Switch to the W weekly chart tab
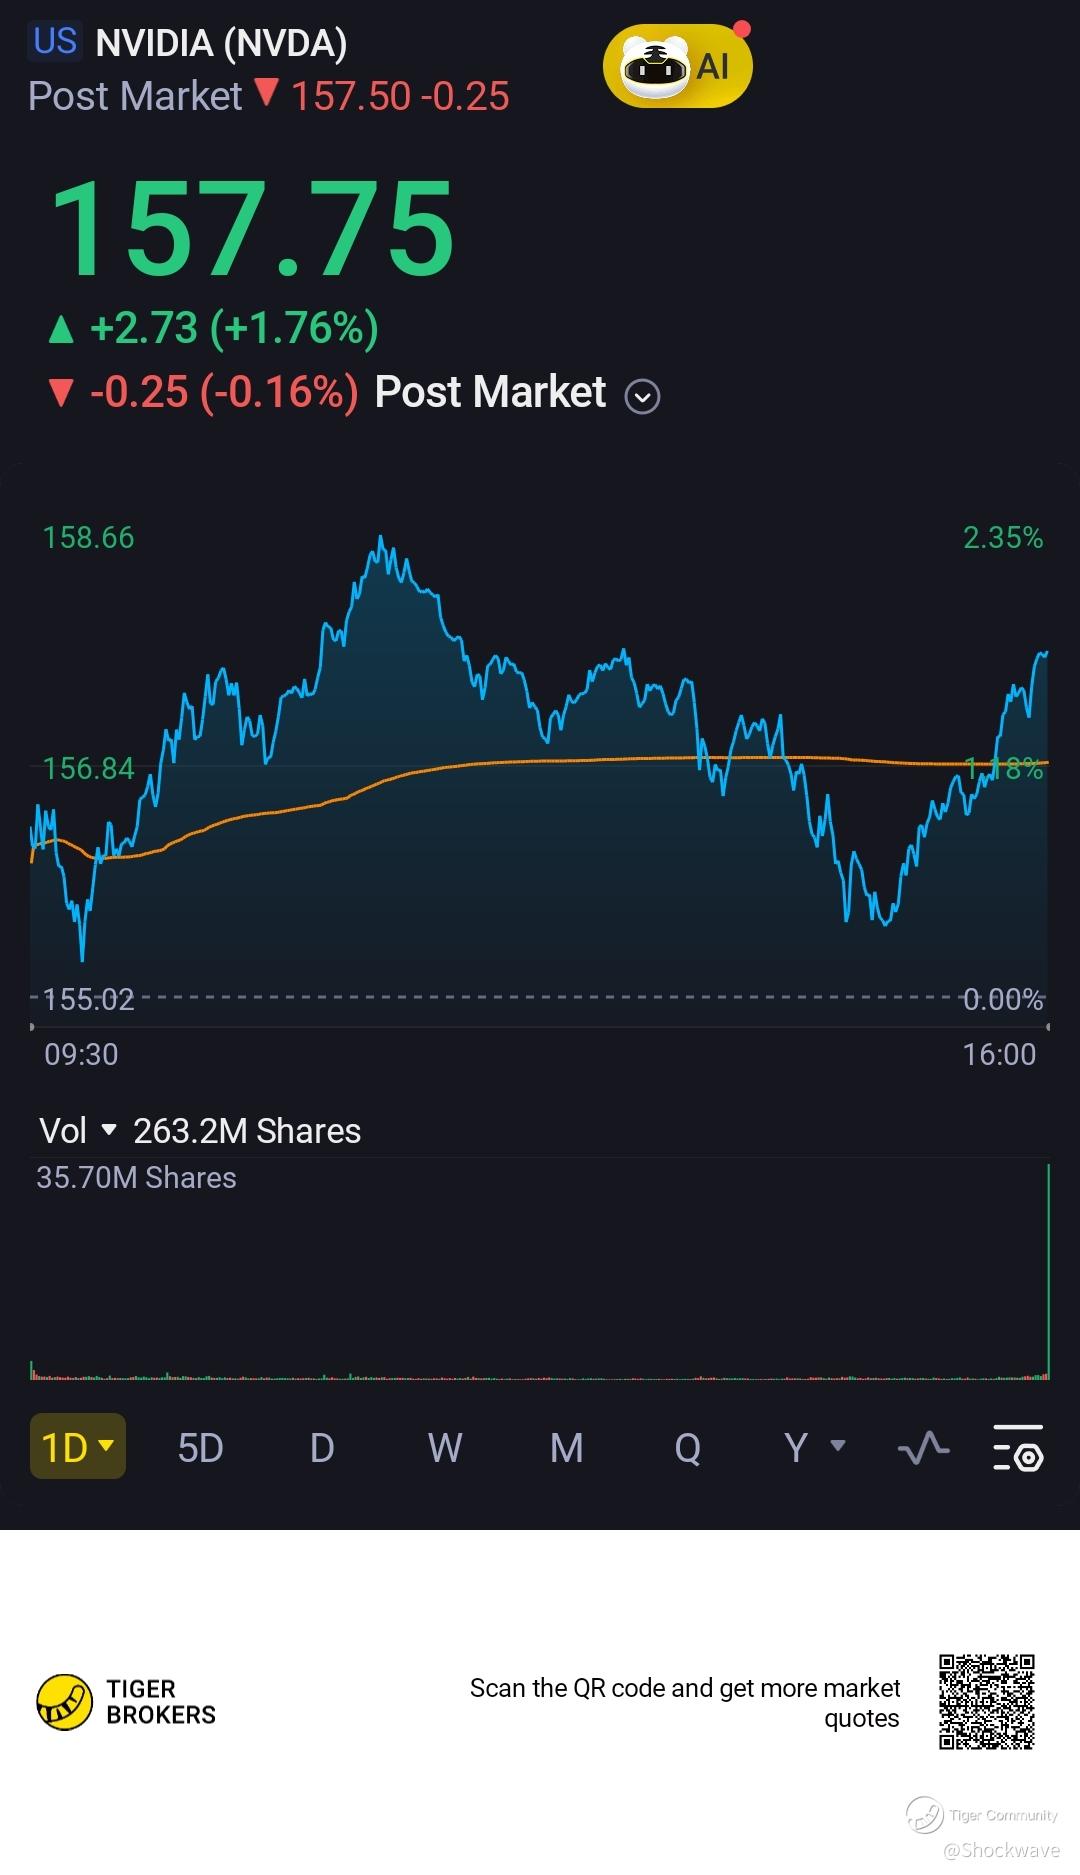Viewport: 1080px width, 1875px height. [x=445, y=1447]
